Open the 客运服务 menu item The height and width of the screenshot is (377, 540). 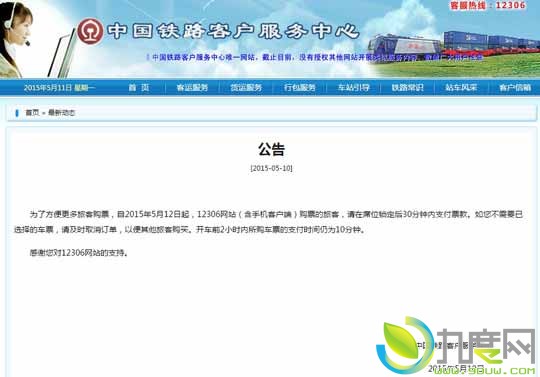point(192,87)
